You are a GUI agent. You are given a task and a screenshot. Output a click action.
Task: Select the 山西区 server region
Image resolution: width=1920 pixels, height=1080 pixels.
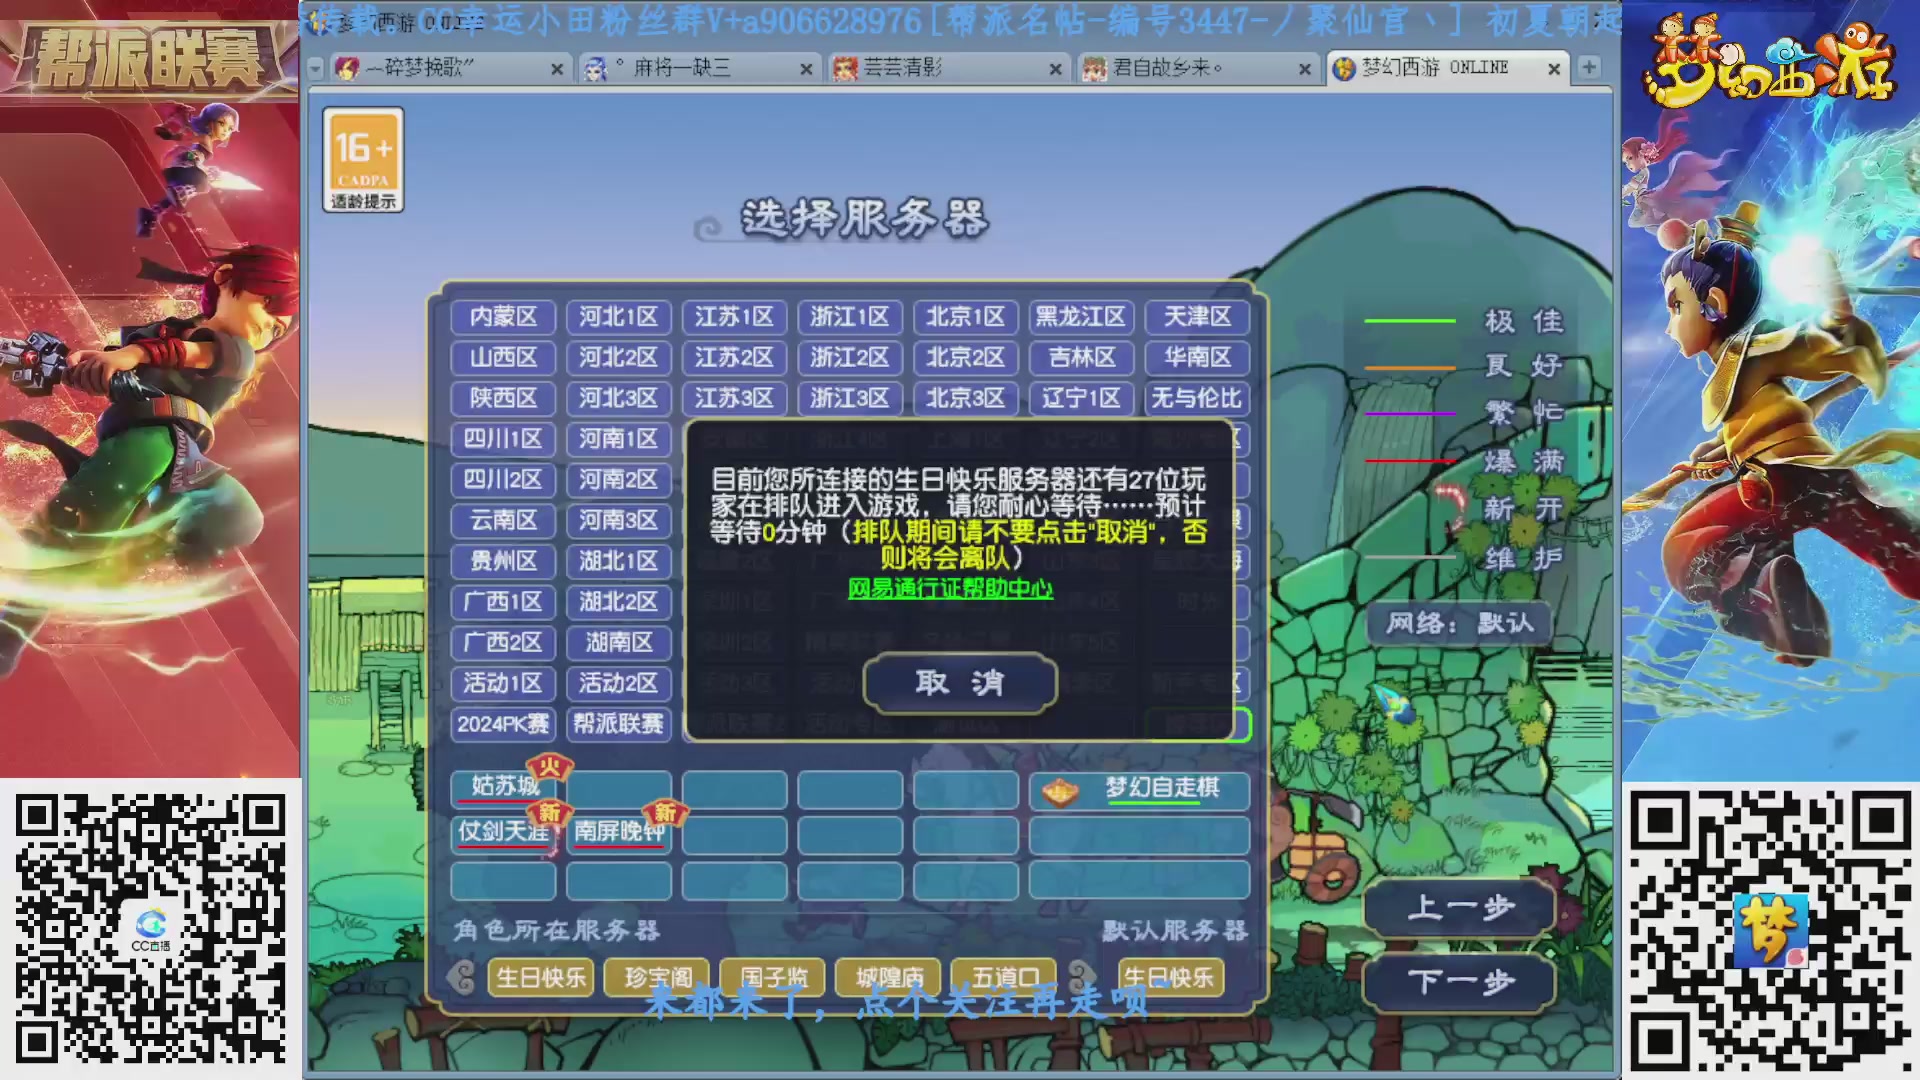503,358
